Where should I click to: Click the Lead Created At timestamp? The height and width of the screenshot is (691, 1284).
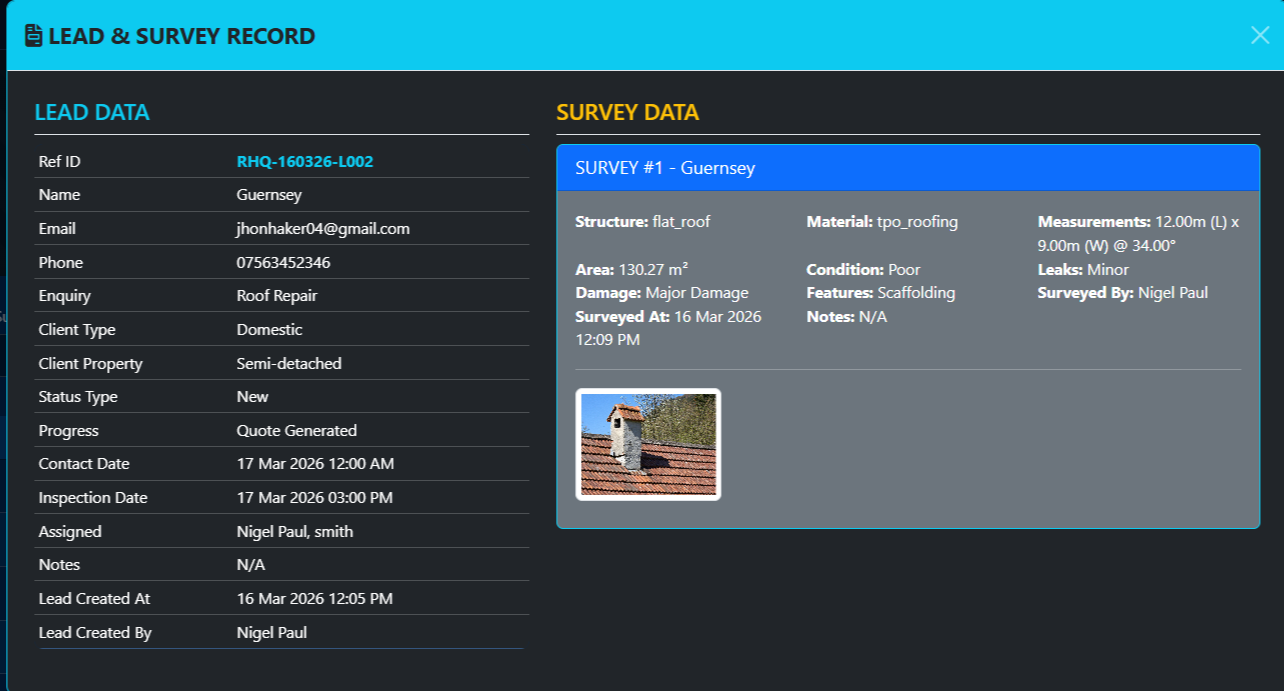(314, 599)
